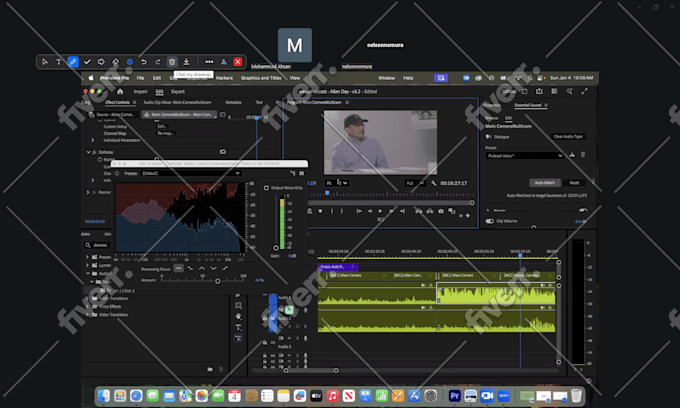Open the Metadata panel tab

(x=233, y=102)
